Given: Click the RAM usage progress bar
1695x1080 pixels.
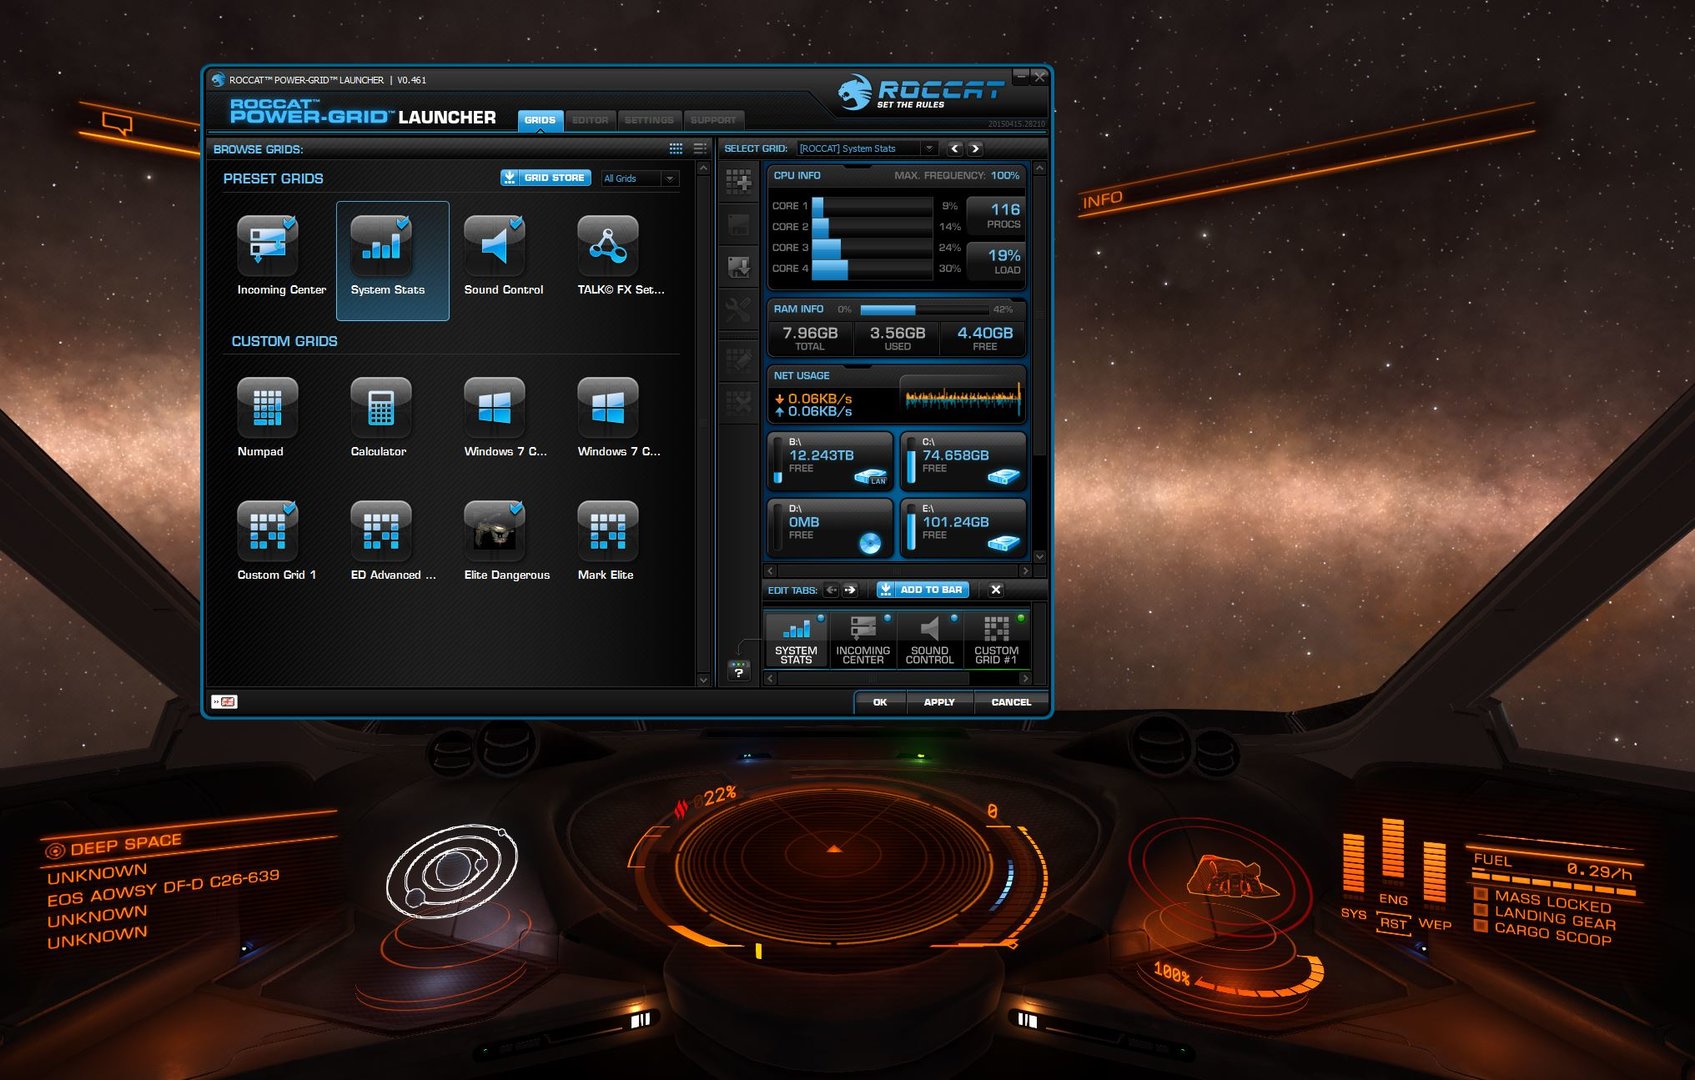Looking at the screenshot, I should (924, 310).
